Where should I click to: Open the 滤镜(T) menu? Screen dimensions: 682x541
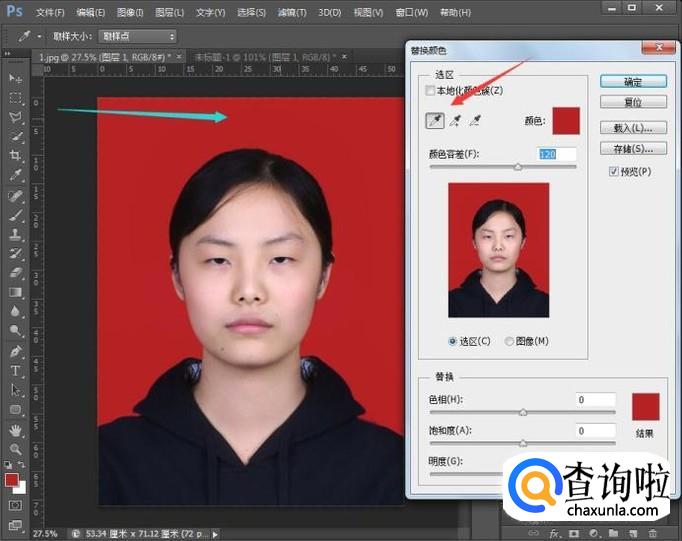coord(292,12)
